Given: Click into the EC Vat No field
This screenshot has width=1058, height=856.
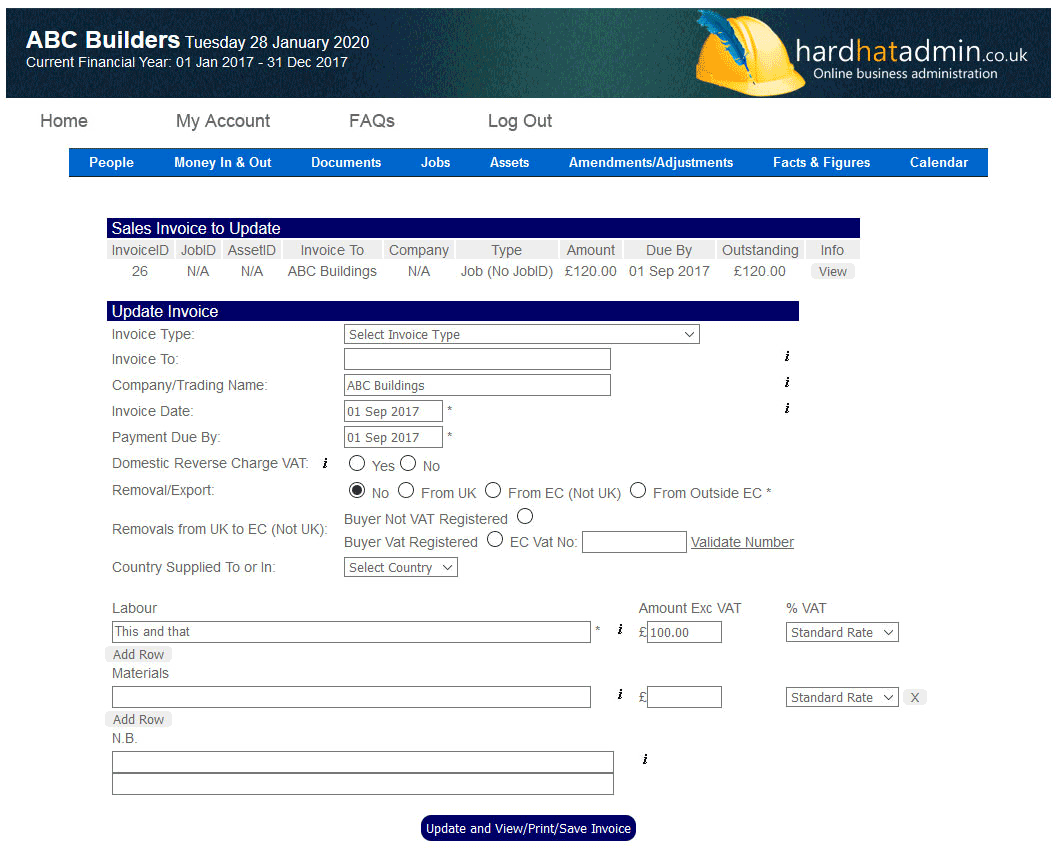Looking at the screenshot, I should 634,542.
